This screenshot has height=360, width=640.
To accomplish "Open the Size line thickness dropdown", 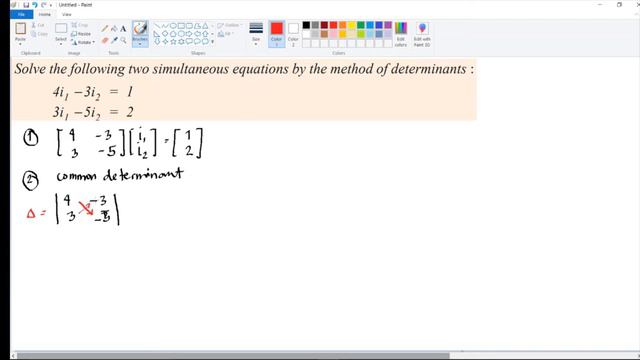I will pos(256,34).
